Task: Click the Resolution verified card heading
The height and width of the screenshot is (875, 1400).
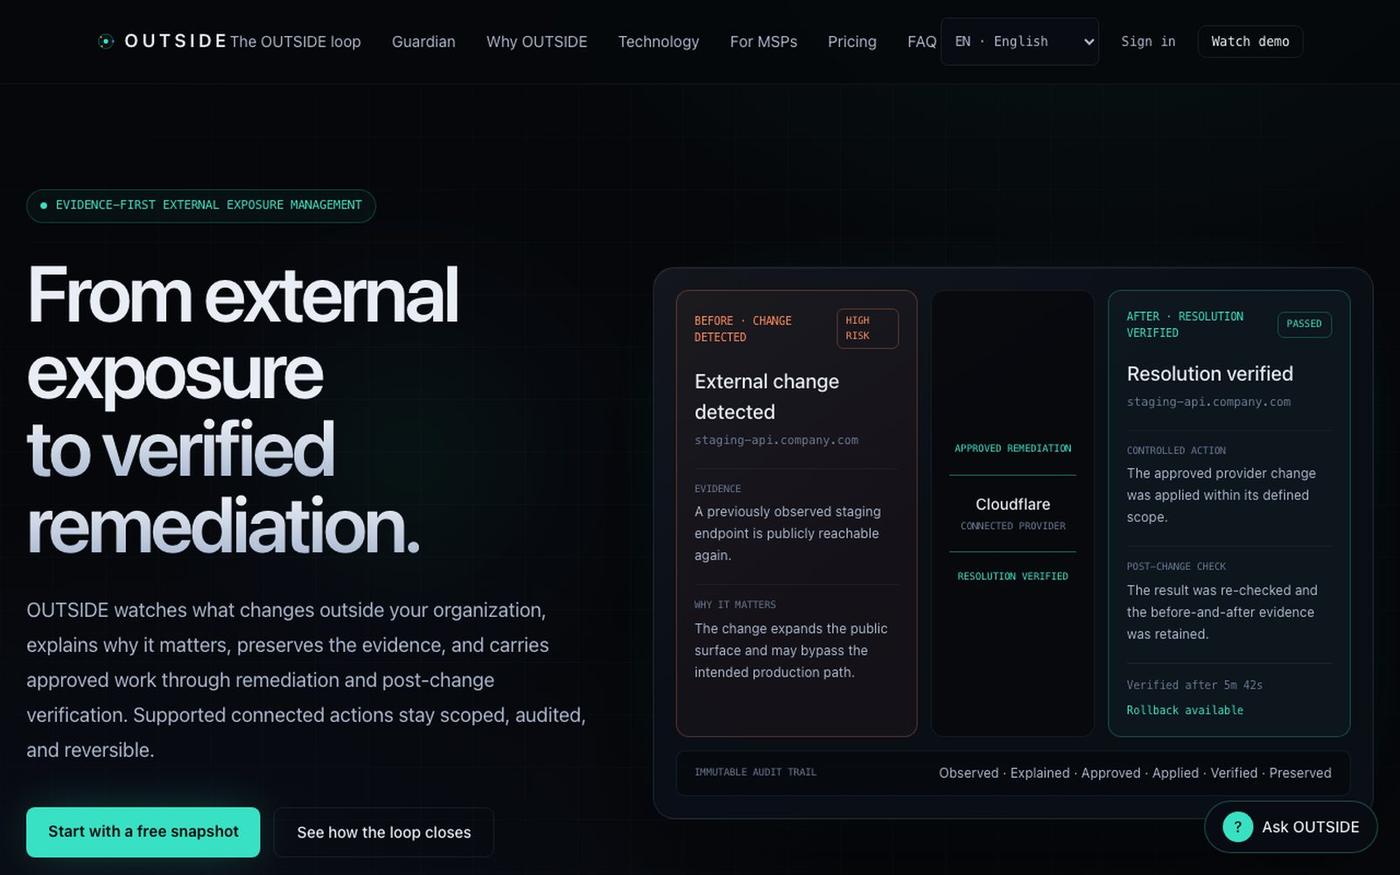Action: click(1209, 374)
